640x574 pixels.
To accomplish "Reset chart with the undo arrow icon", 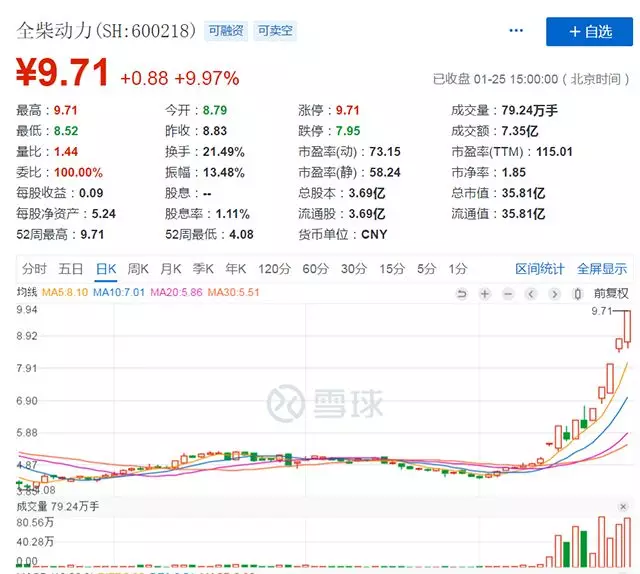I will pyautogui.click(x=462, y=294).
